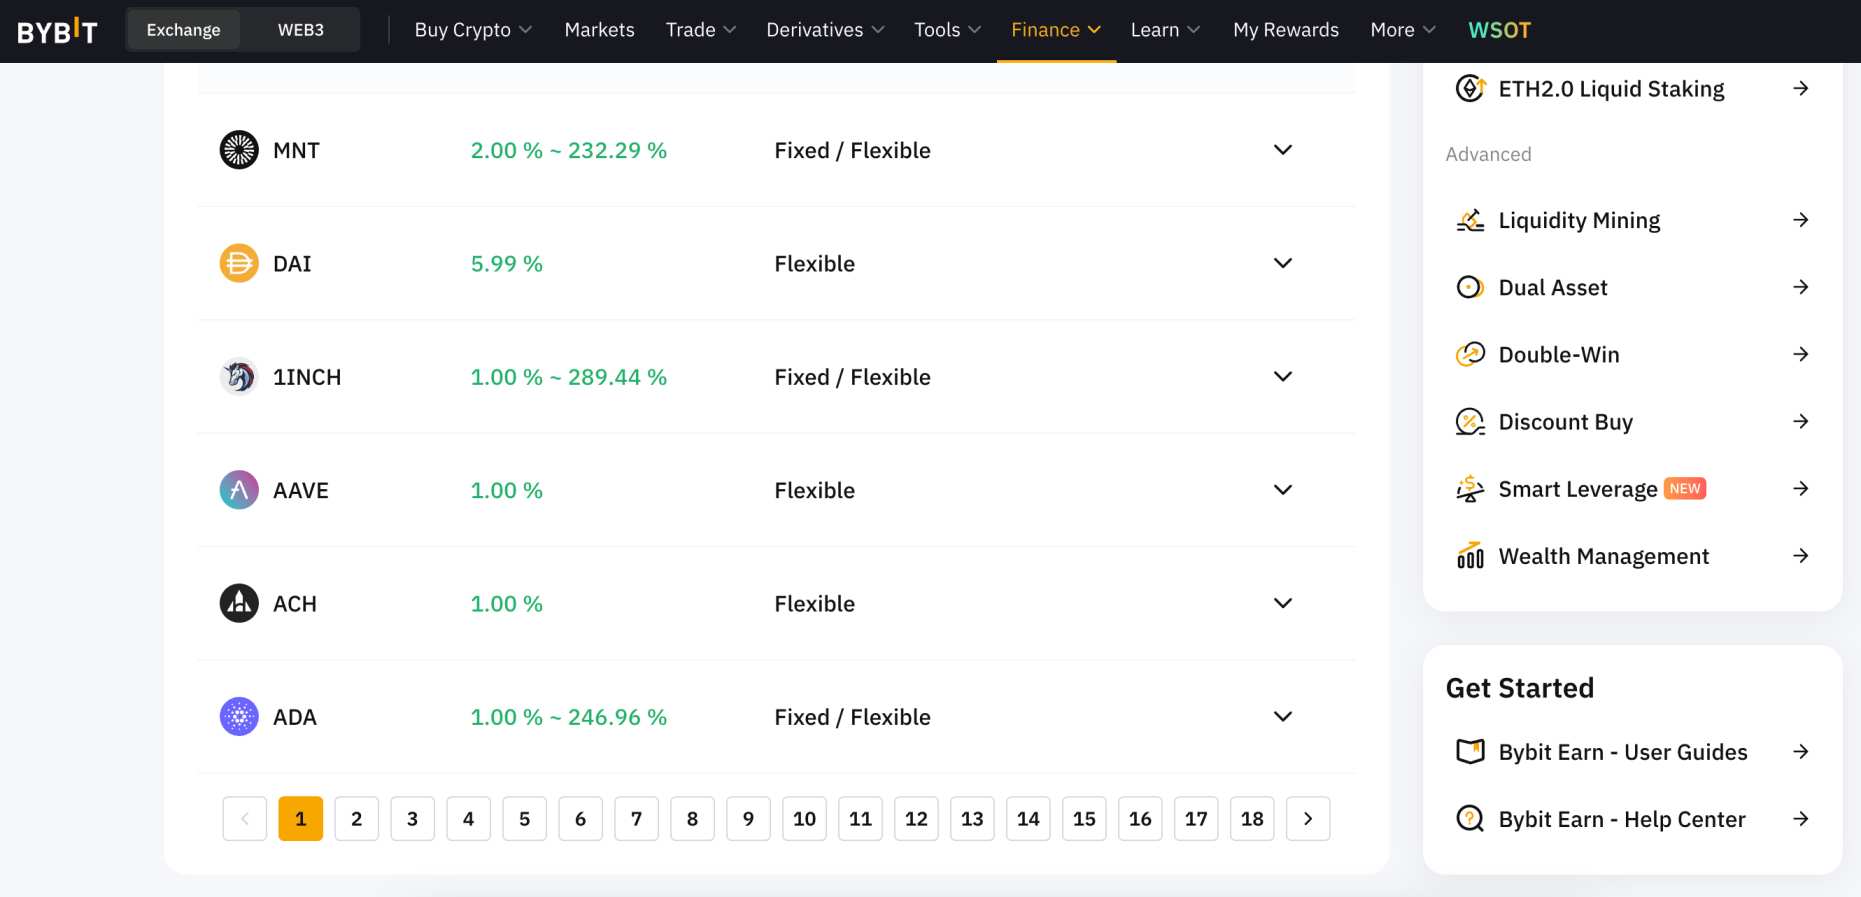Screen dimensions: 1861x897
Task: Expand the AAVE row
Action: tap(1283, 489)
